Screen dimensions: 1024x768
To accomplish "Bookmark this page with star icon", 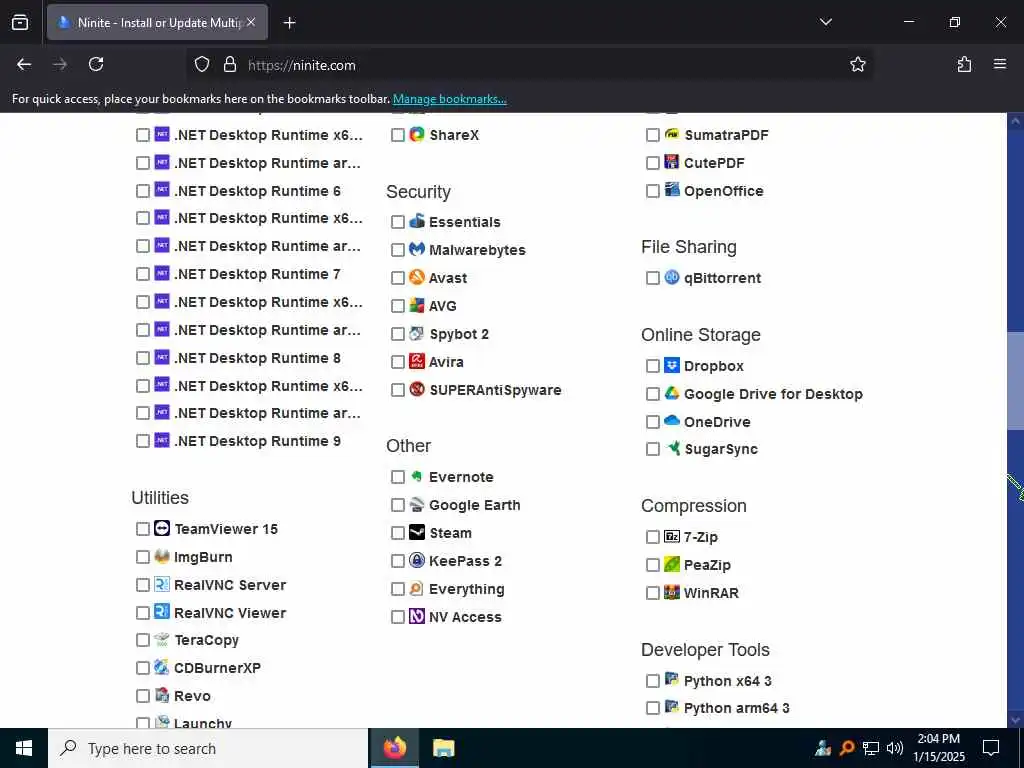I will click(857, 64).
